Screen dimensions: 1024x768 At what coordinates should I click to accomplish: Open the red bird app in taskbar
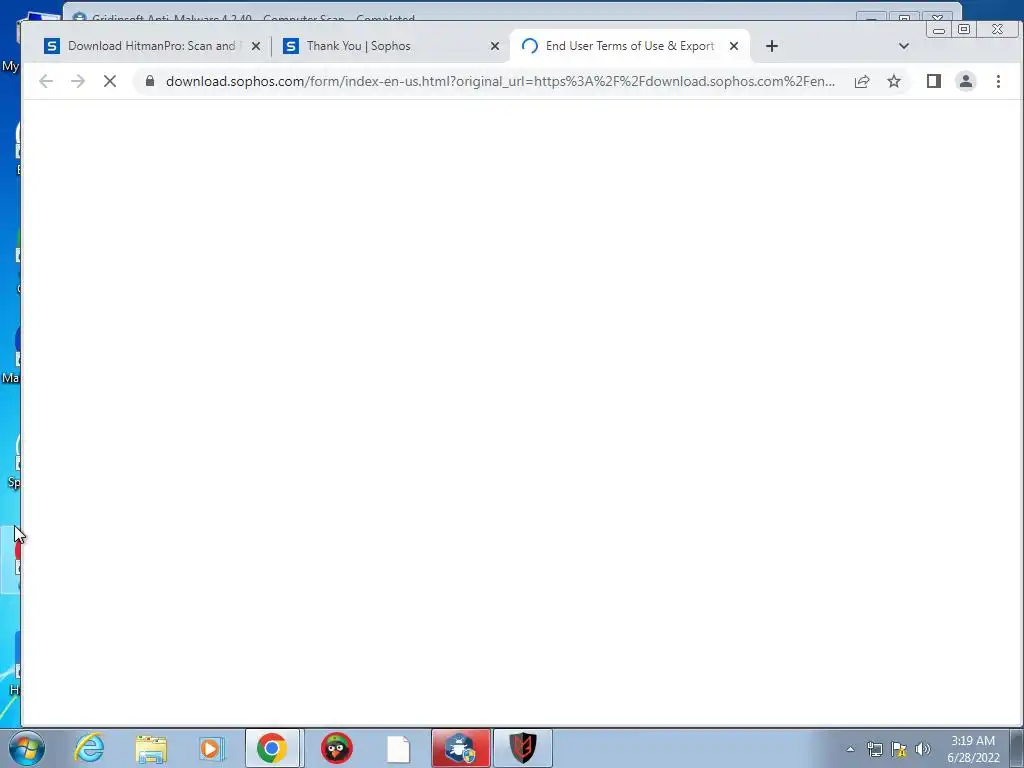[x=336, y=748]
